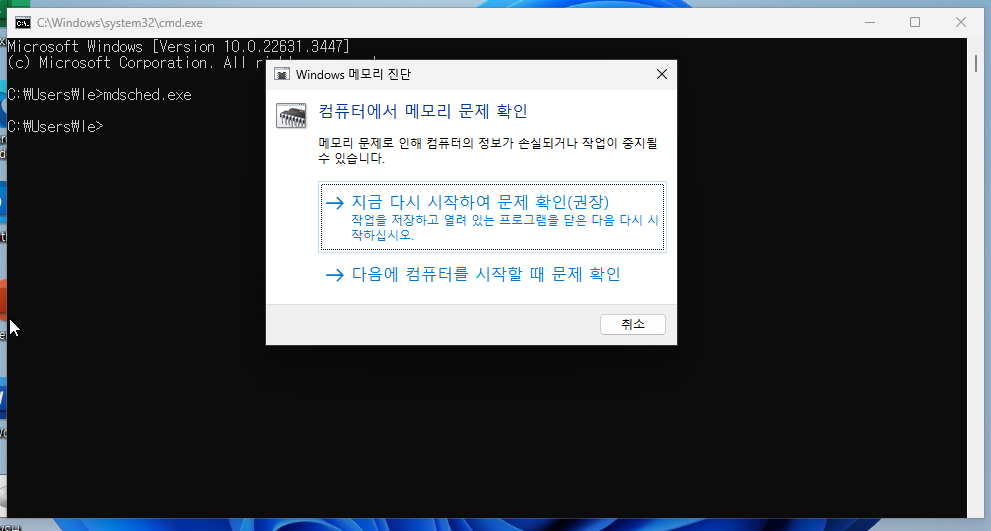This screenshot has width=991, height=531.
Task: Minimize the cmd.exe window
Action: pos(870,22)
